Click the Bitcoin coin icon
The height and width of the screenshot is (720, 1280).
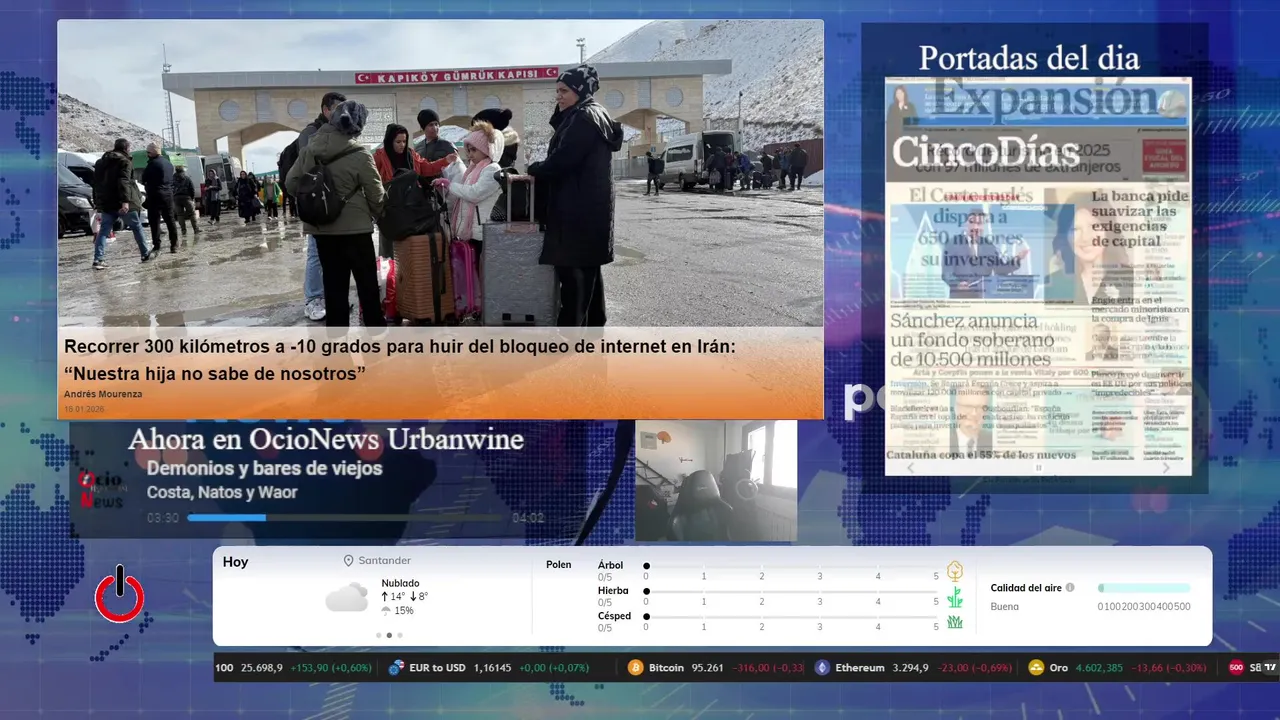tap(635, 668)
